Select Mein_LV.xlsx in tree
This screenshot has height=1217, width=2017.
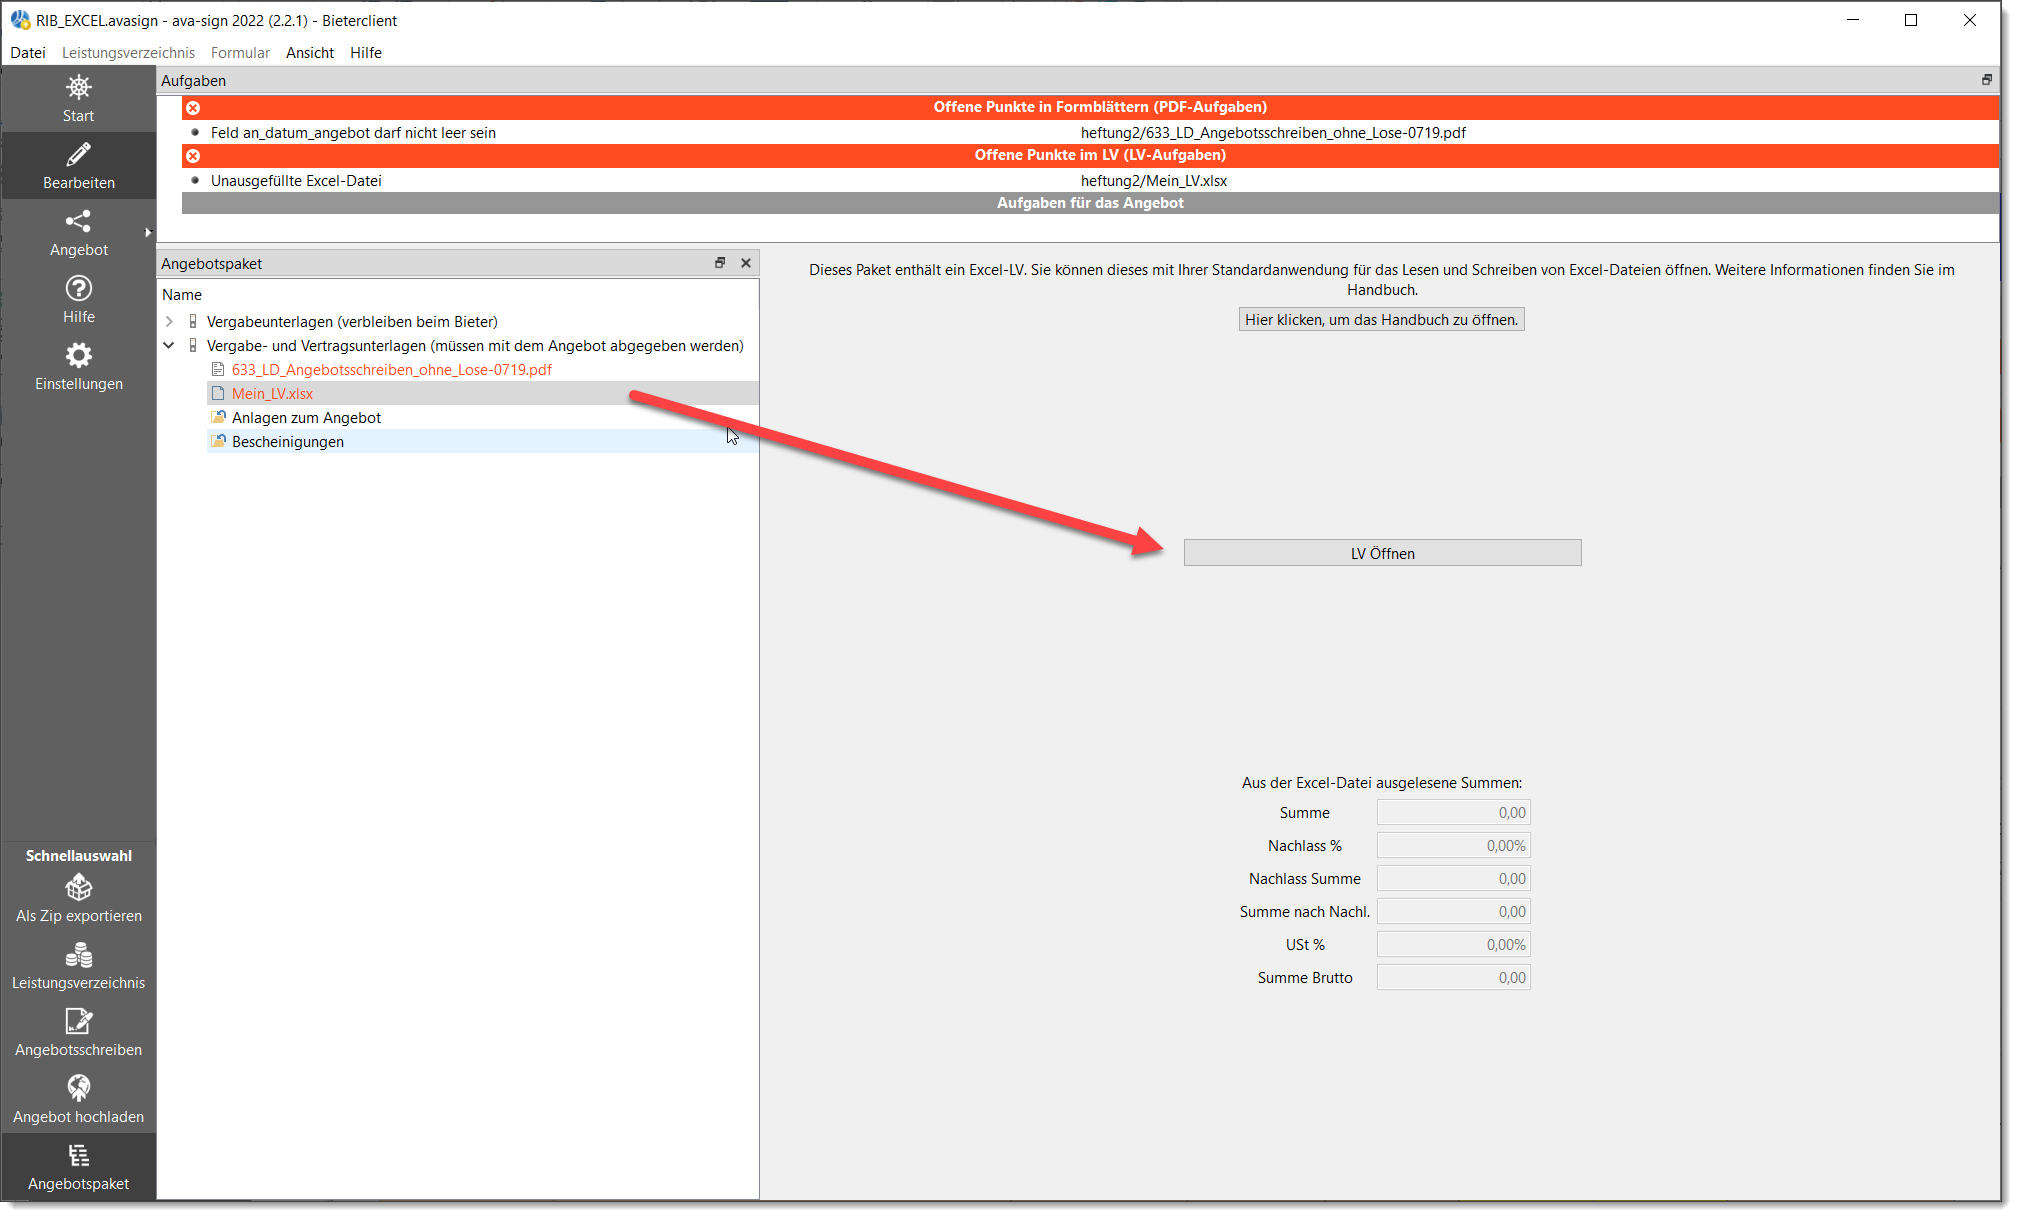[272, 394]
